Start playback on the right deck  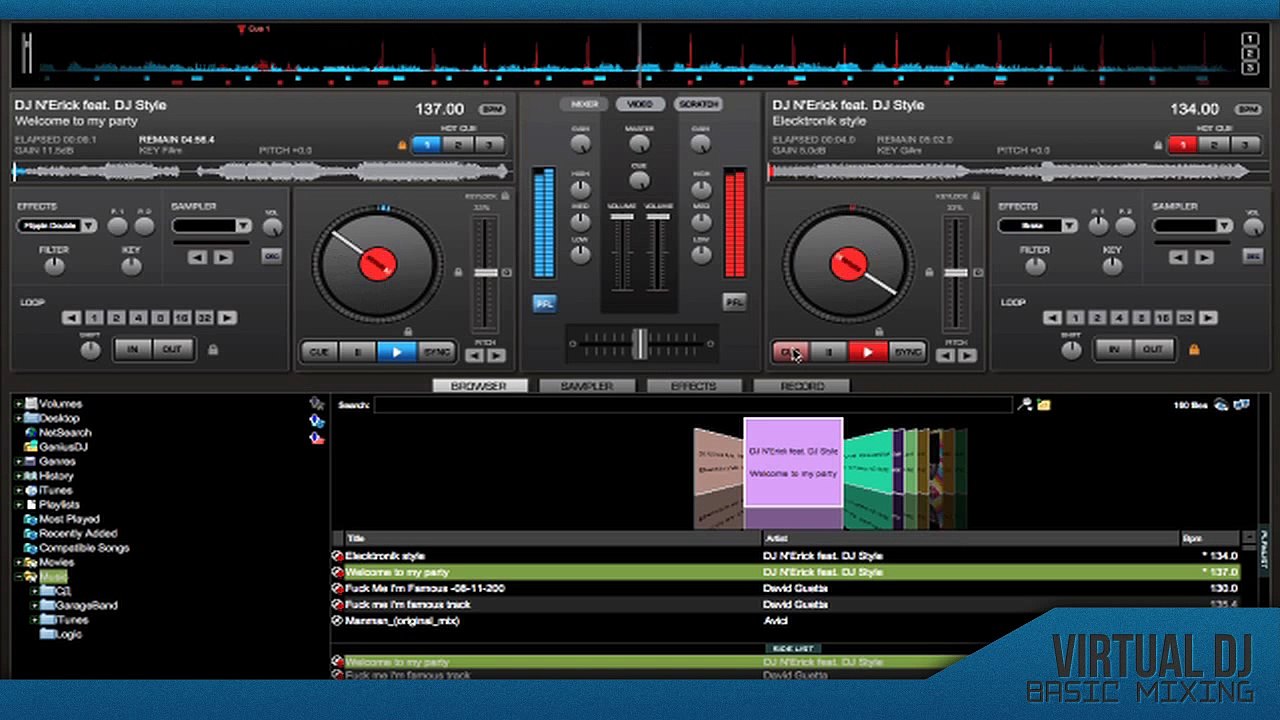[867, 352]
